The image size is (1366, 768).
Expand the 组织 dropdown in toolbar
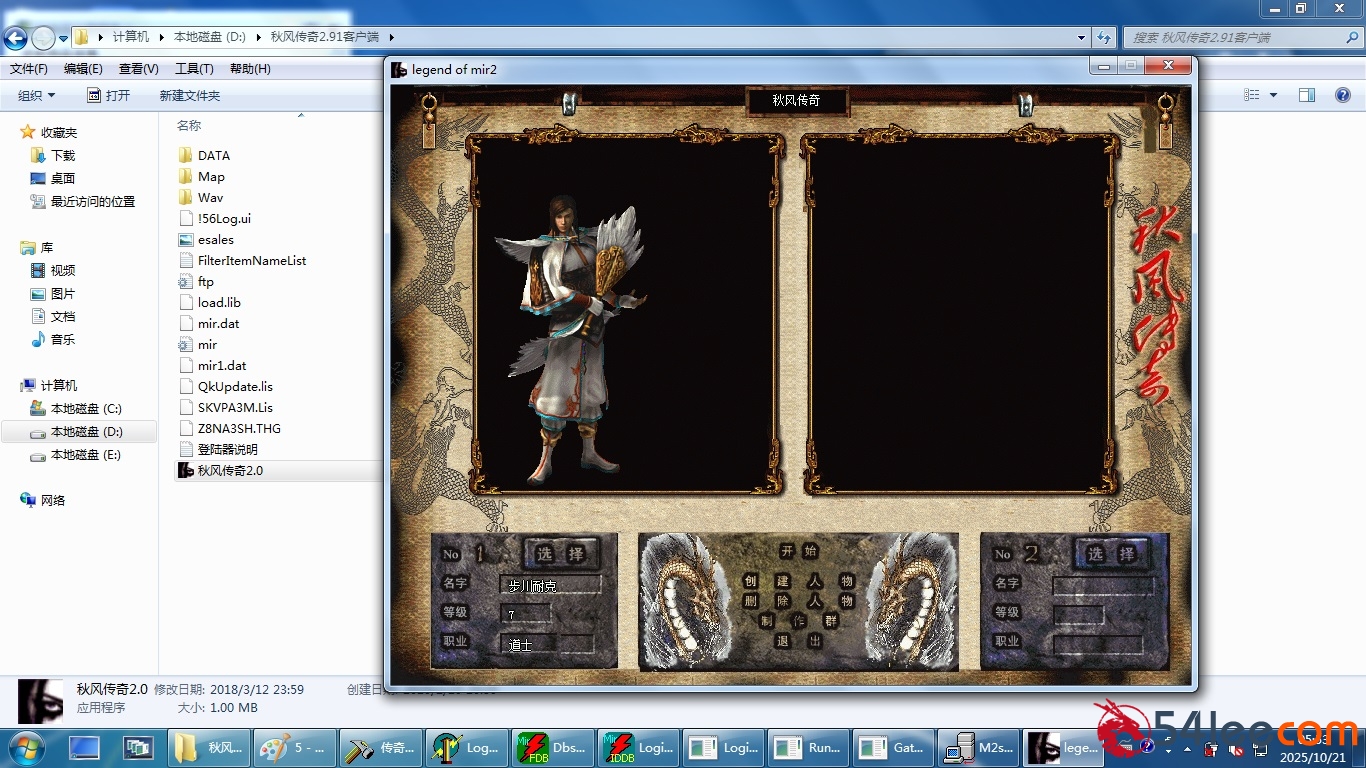[37, 96]
